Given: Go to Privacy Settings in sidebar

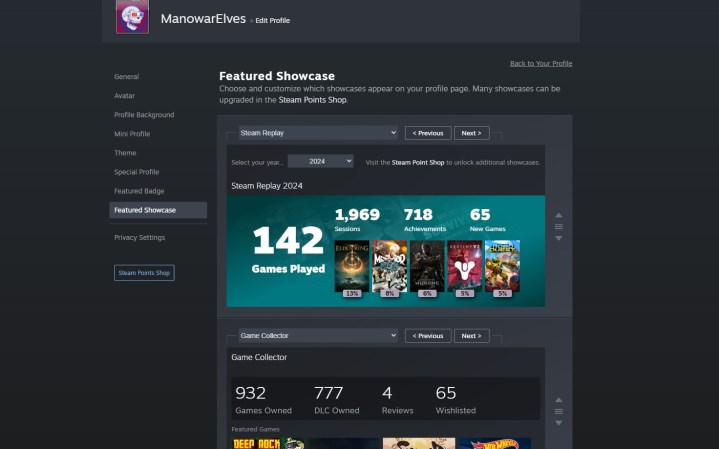Looking at the screenshot, I should coord(140,238).
